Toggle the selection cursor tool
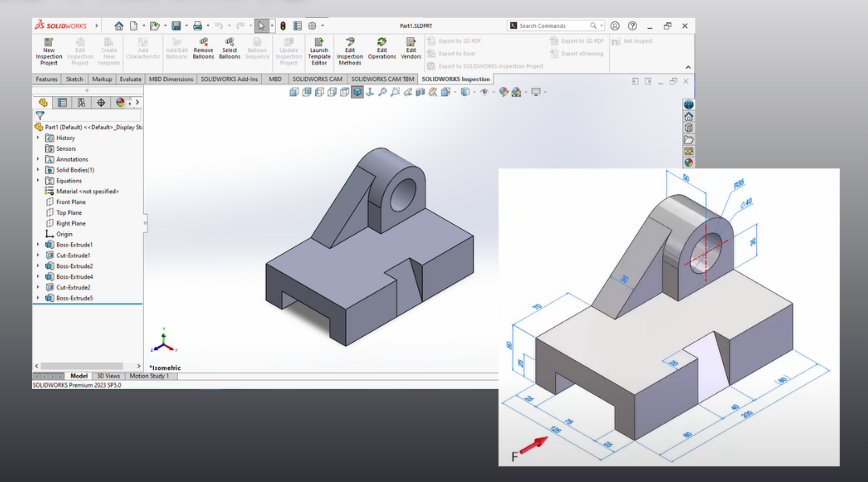Image resolution: width=868 pixels, height=482 pixels. tap(260, 25)
